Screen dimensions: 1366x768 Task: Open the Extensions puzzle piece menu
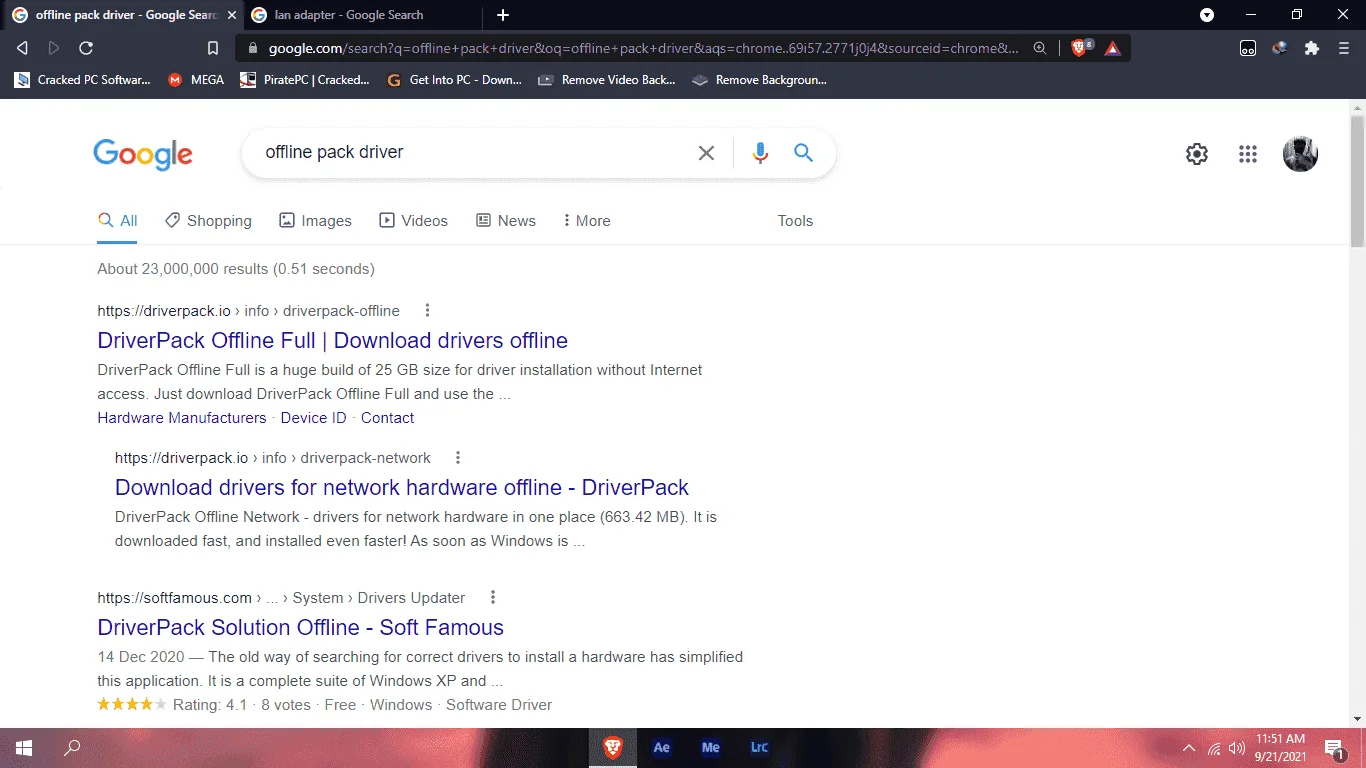click(1312, 48)
